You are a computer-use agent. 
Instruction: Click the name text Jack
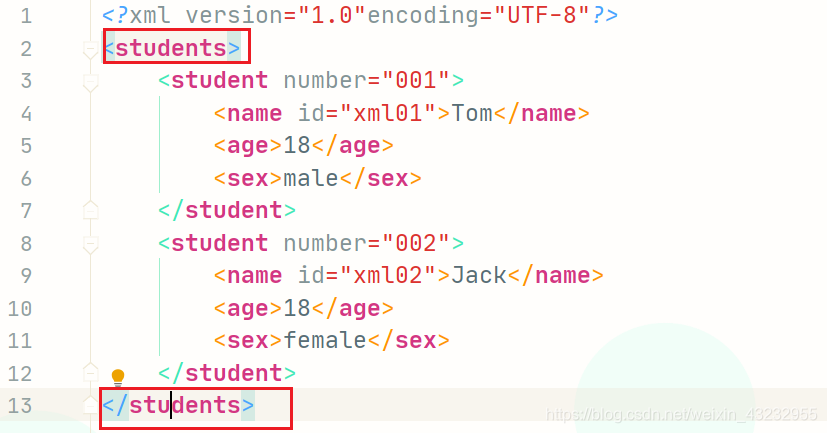tap(479, 276)
